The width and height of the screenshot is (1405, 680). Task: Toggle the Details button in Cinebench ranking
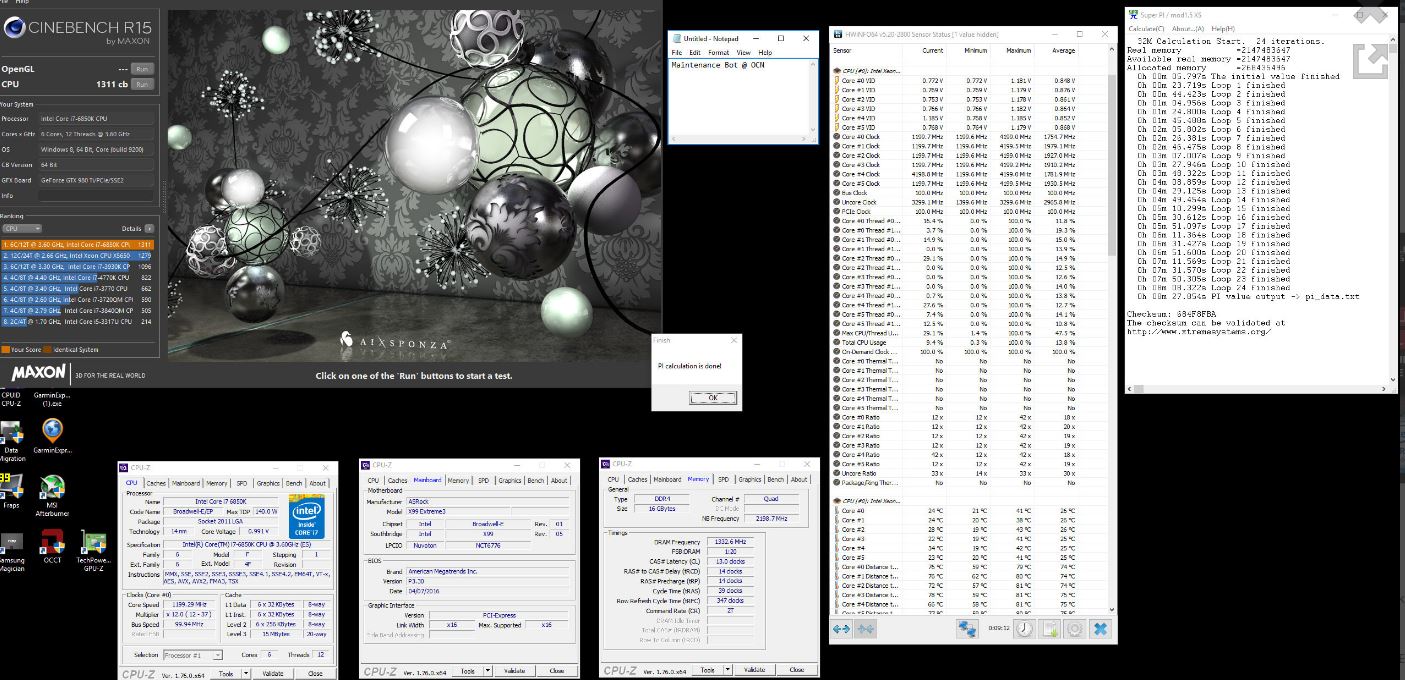[x=148, y=229]
